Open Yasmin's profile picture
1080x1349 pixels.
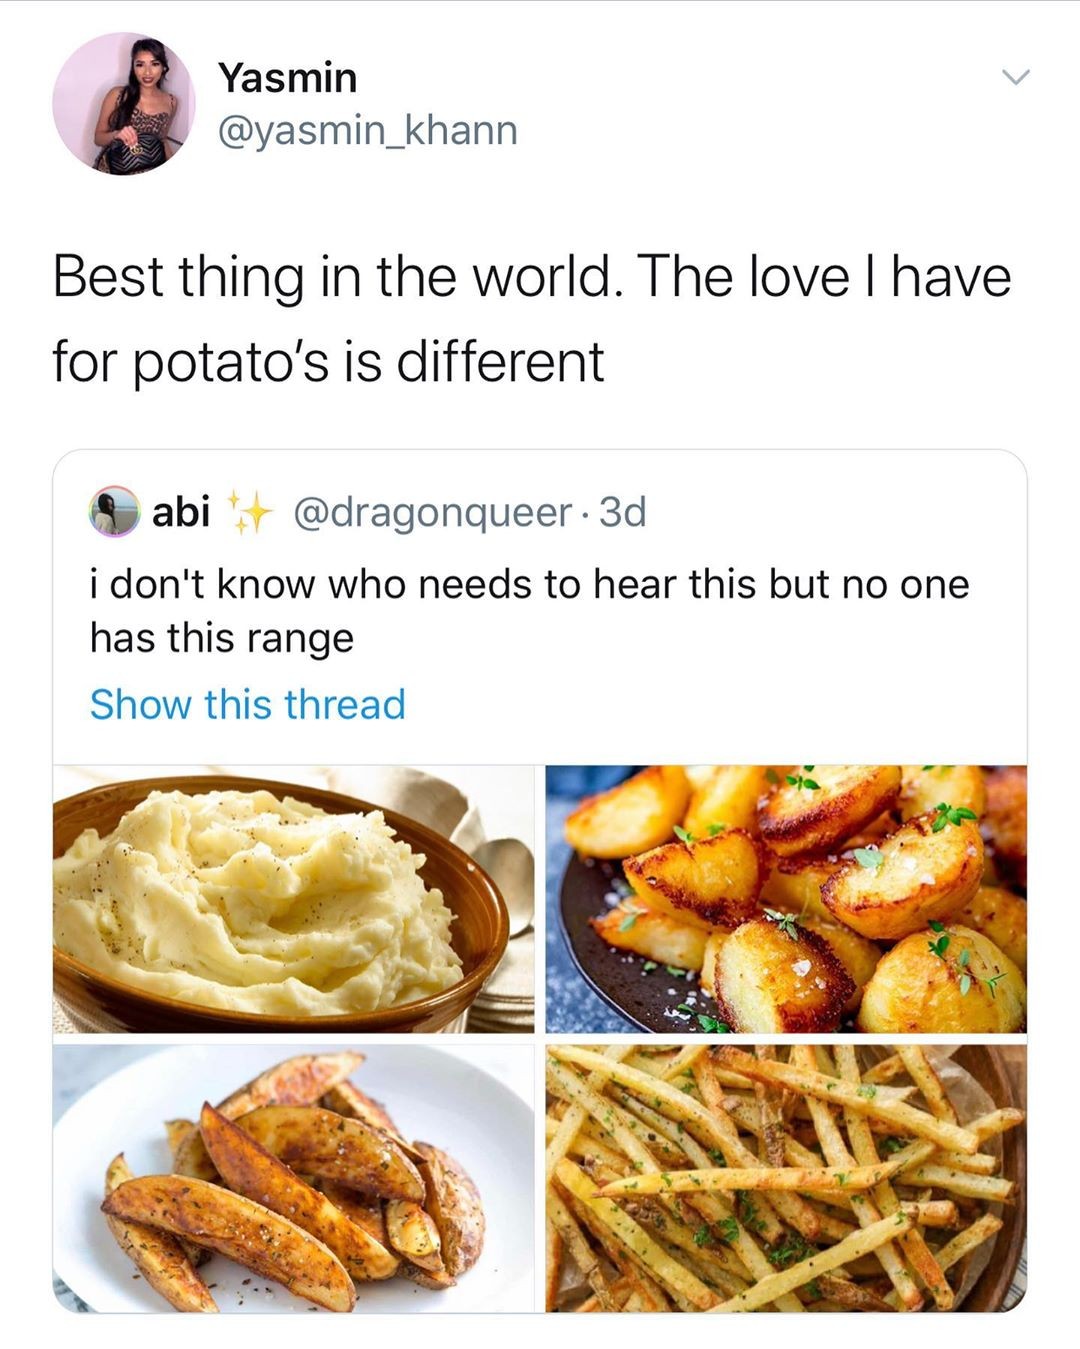coord(123,104)
